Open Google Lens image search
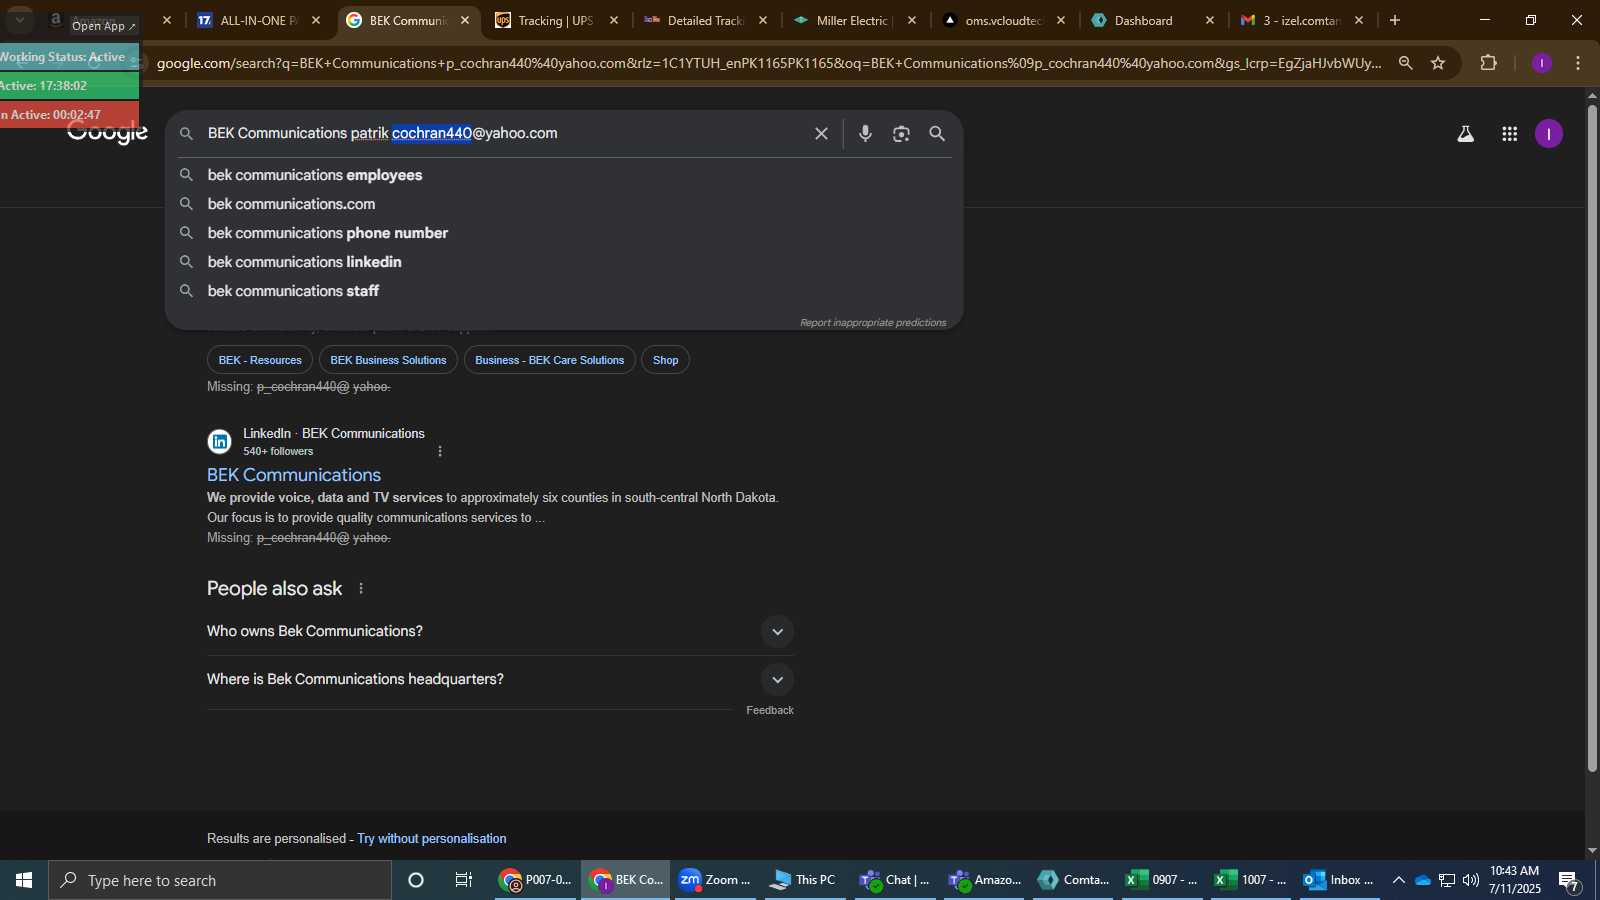 pyautogui.click(x=901, y=133)
